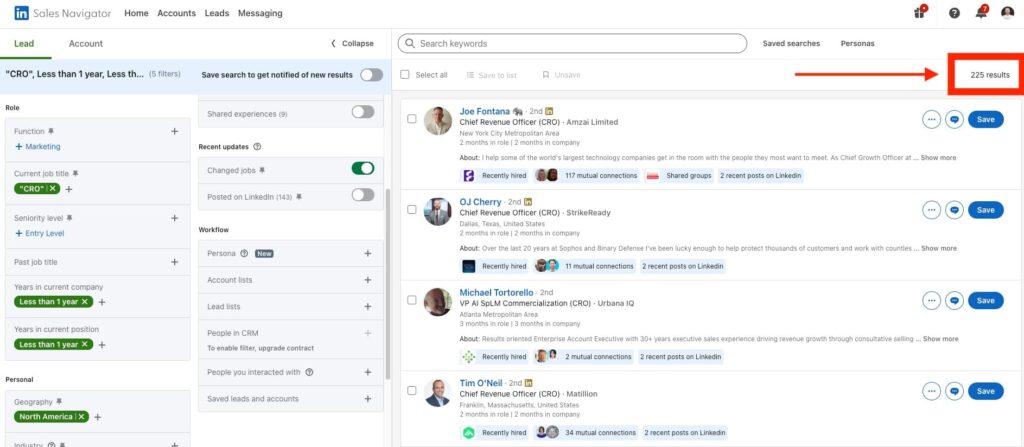Select Michael Tortorello's checkbox
1024x447 pixels.
(411, 300)
